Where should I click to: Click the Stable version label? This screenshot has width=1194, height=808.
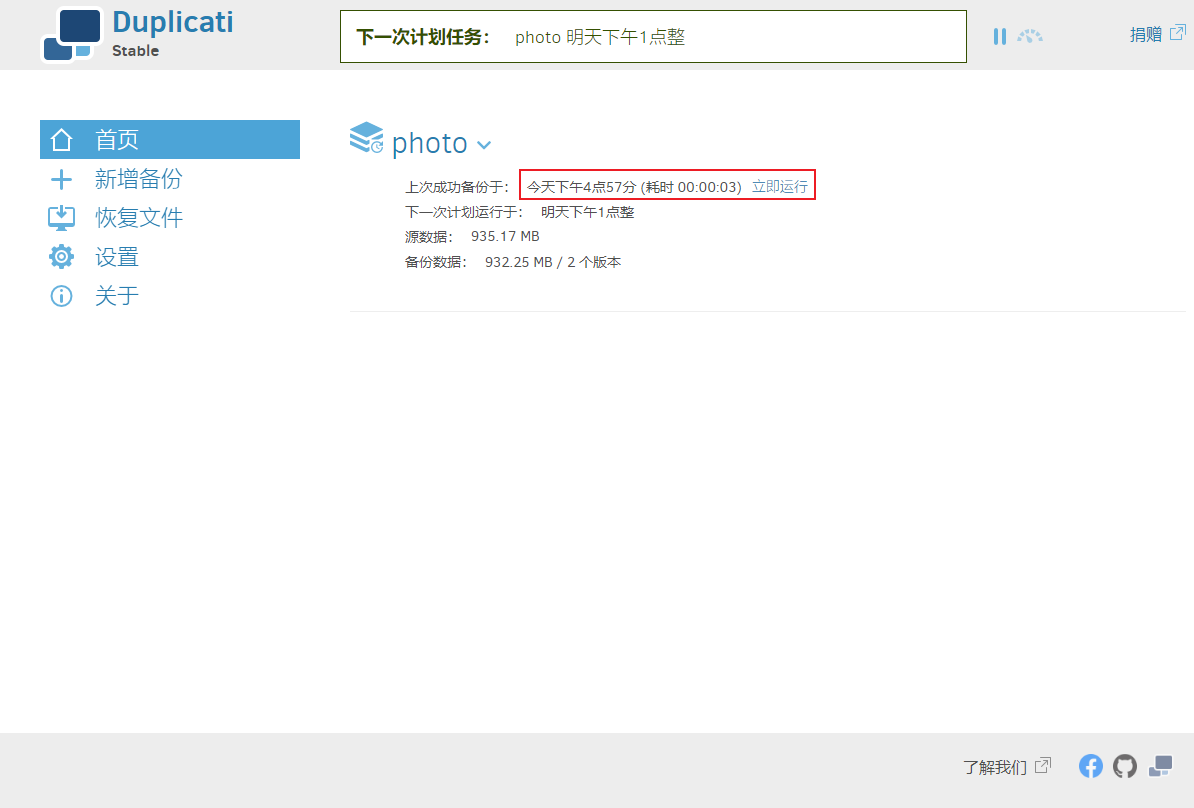(x=136, y=51)
